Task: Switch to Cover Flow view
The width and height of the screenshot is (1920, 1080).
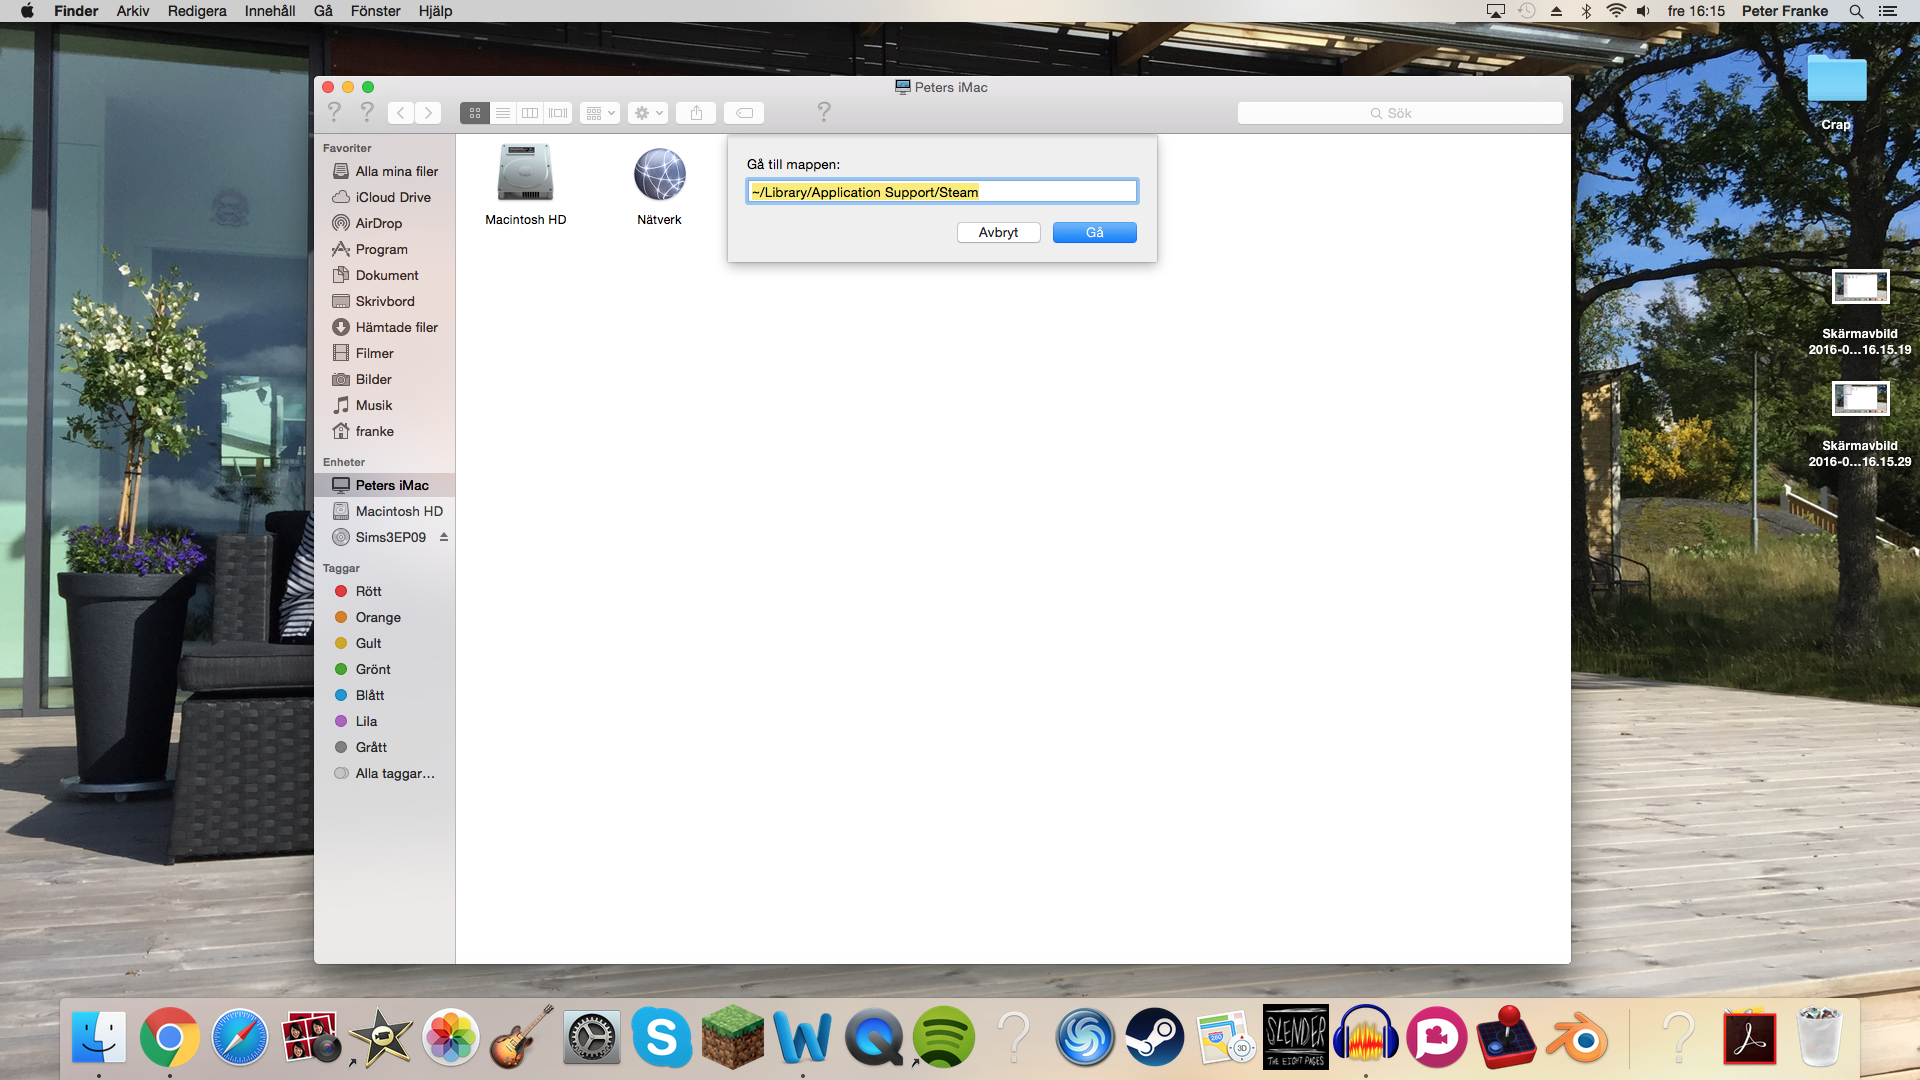Action: [x=558, y=113]
